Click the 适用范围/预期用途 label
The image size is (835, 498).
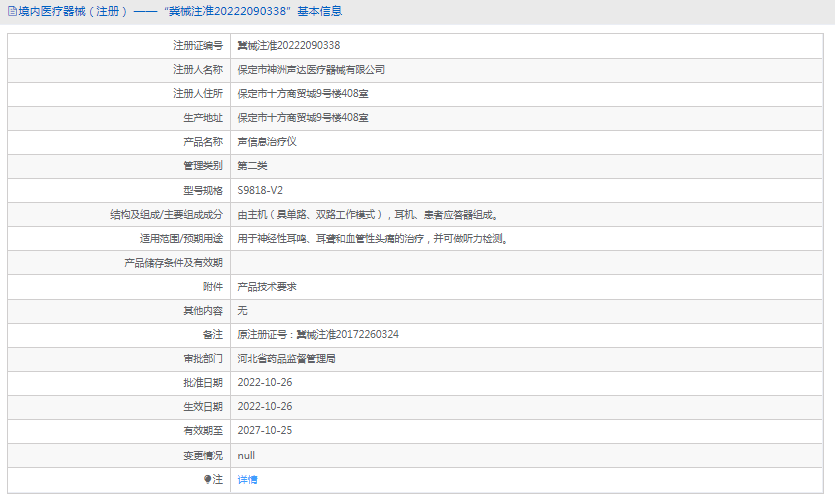coord(181,238)
